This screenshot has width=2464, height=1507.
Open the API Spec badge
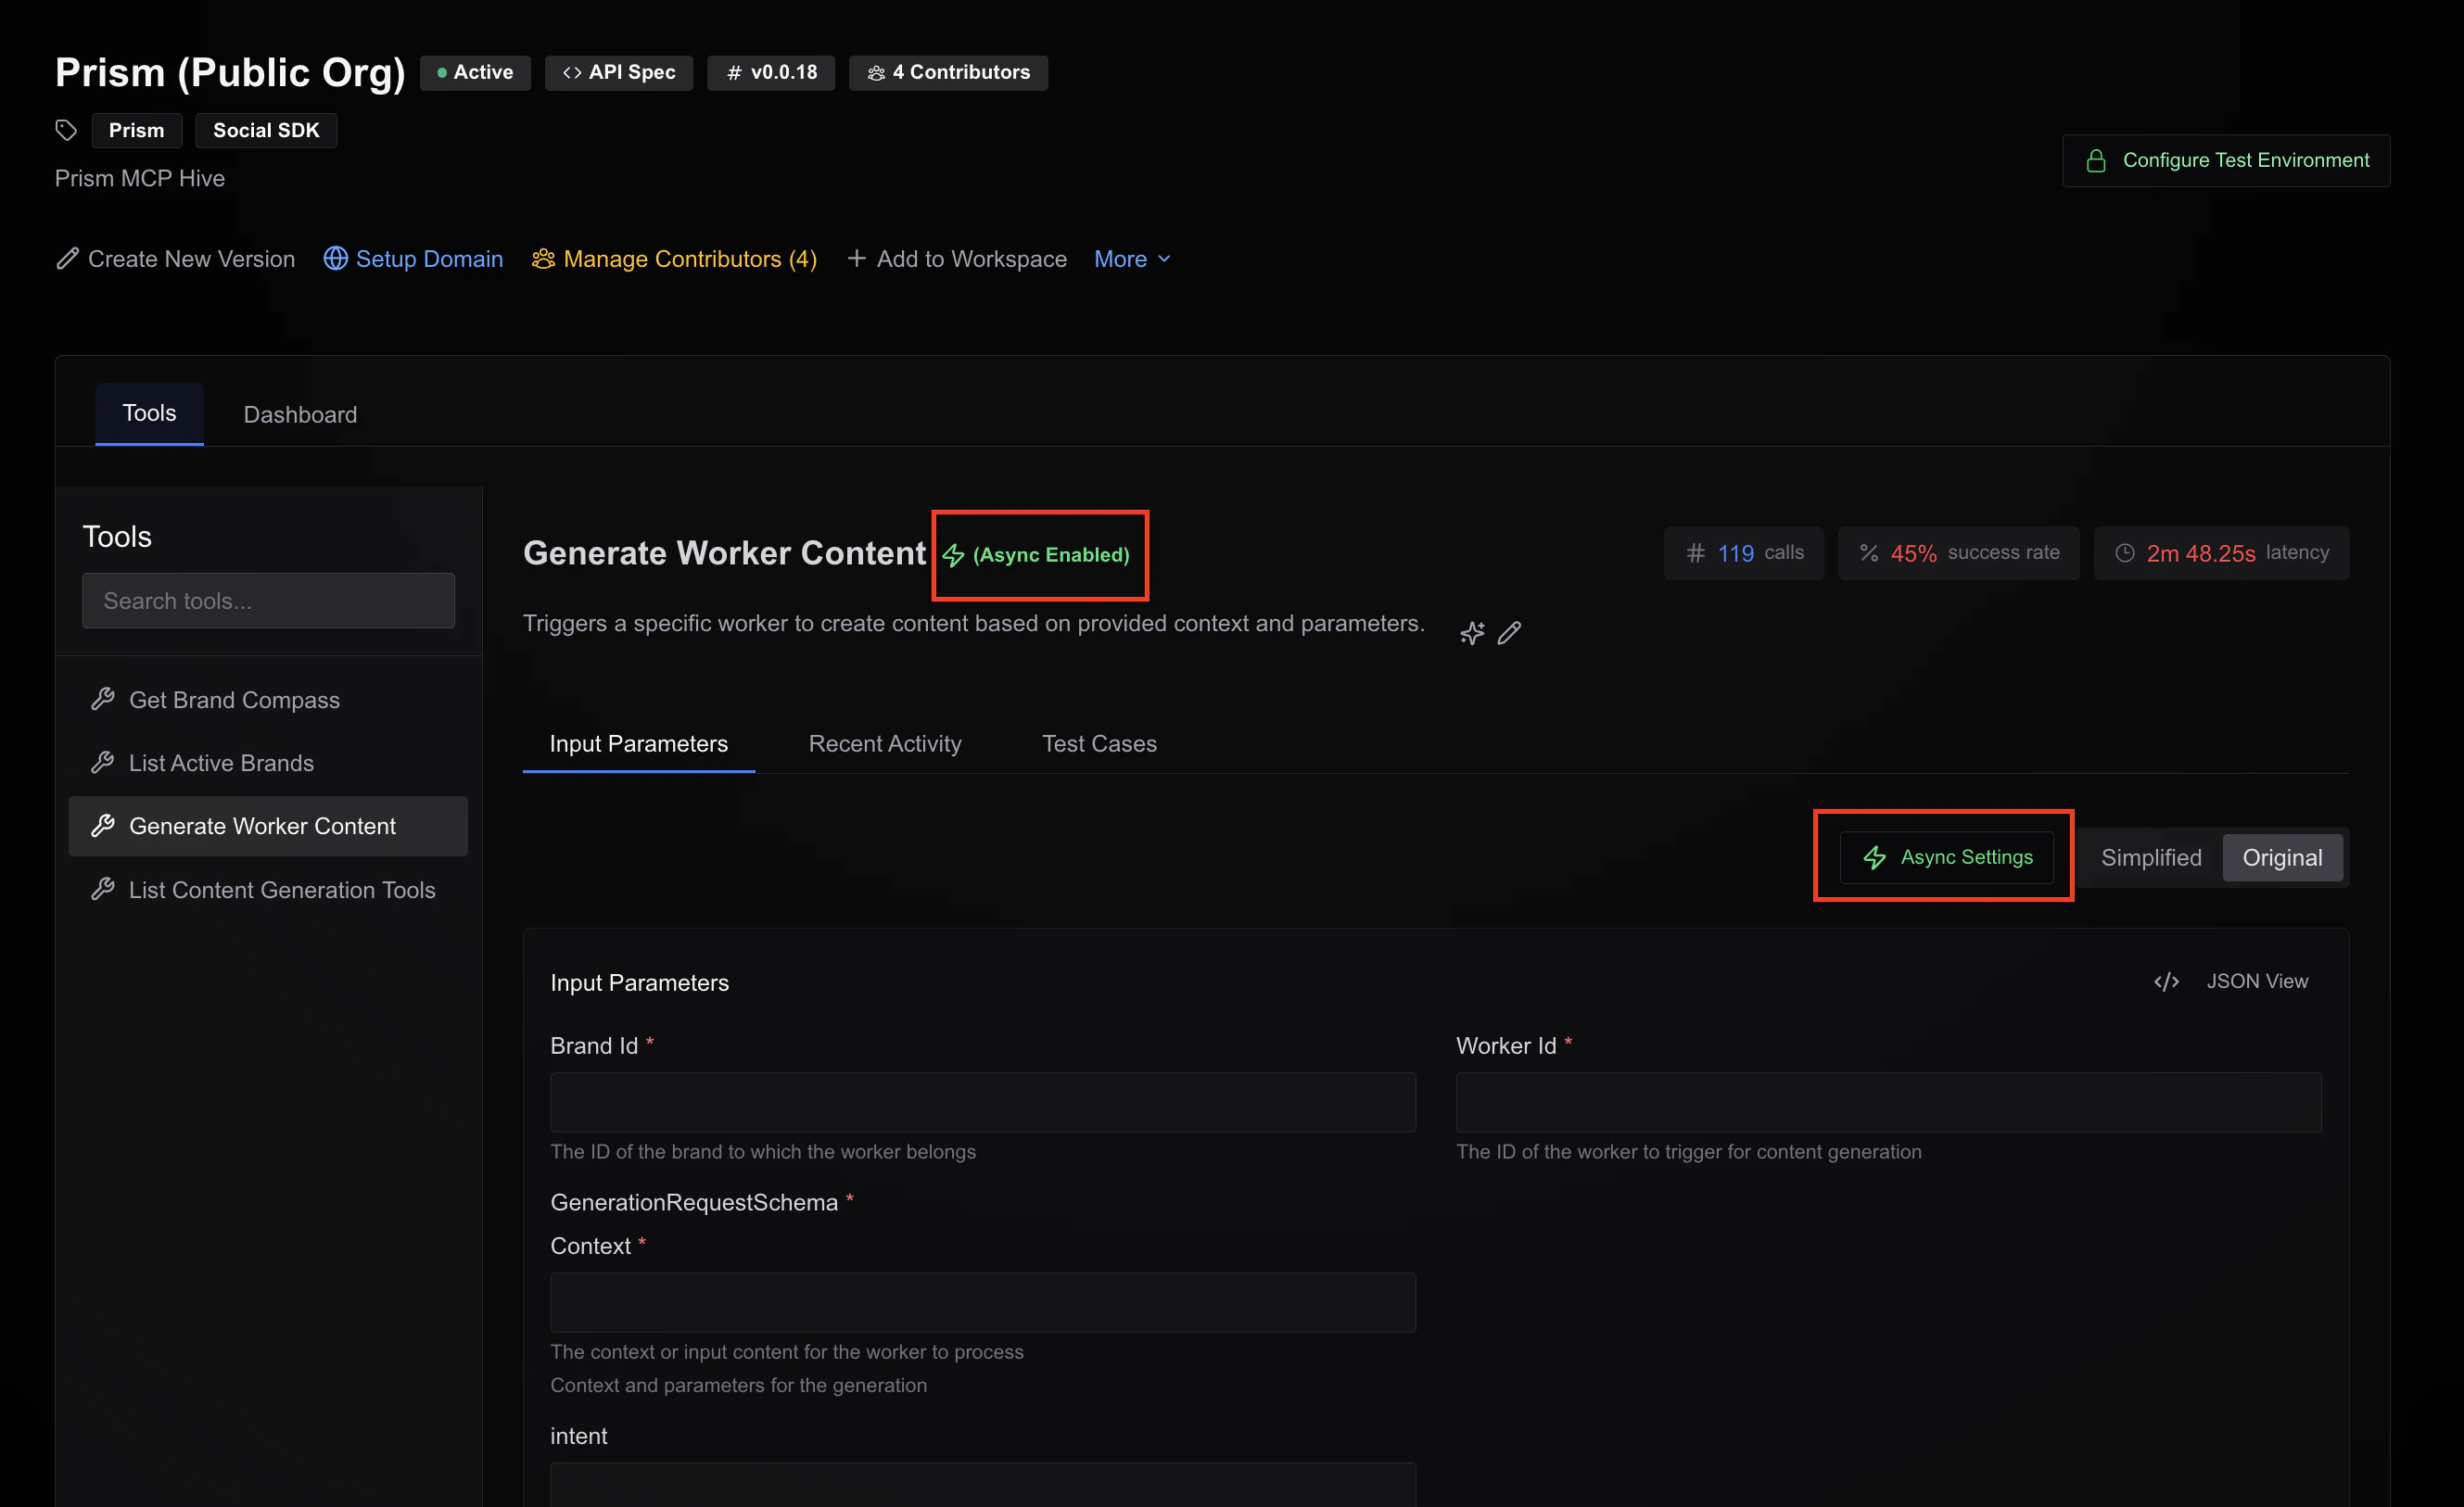(619, 73)
